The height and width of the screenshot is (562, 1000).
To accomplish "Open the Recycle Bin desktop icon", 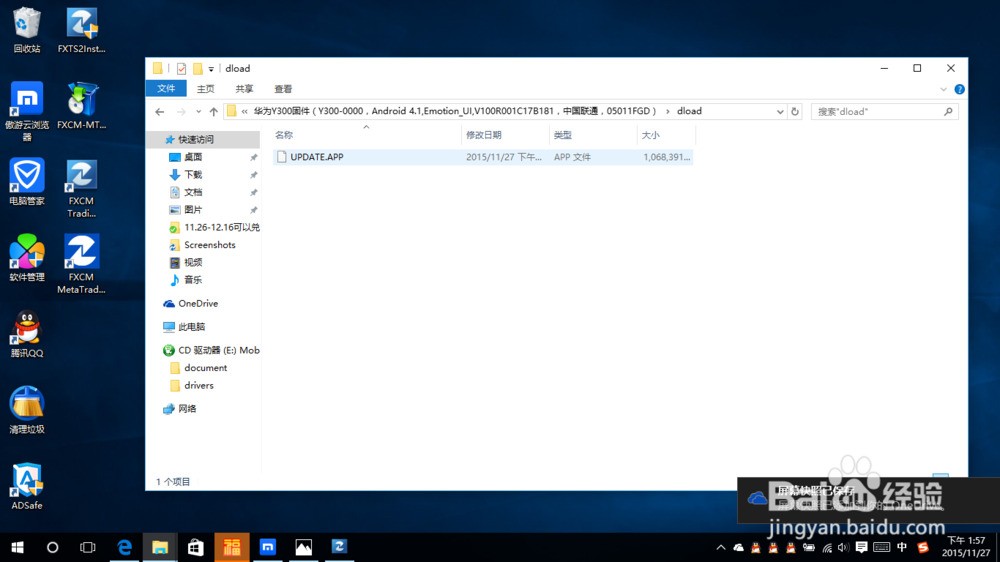I will 27,29.
